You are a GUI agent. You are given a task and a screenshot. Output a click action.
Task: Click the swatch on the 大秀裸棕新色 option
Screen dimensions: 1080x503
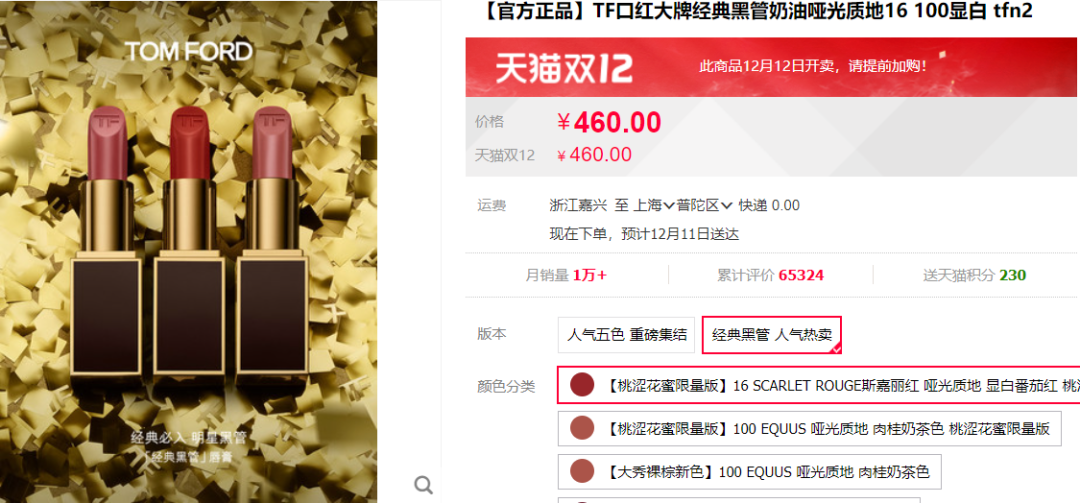point(582,472)
